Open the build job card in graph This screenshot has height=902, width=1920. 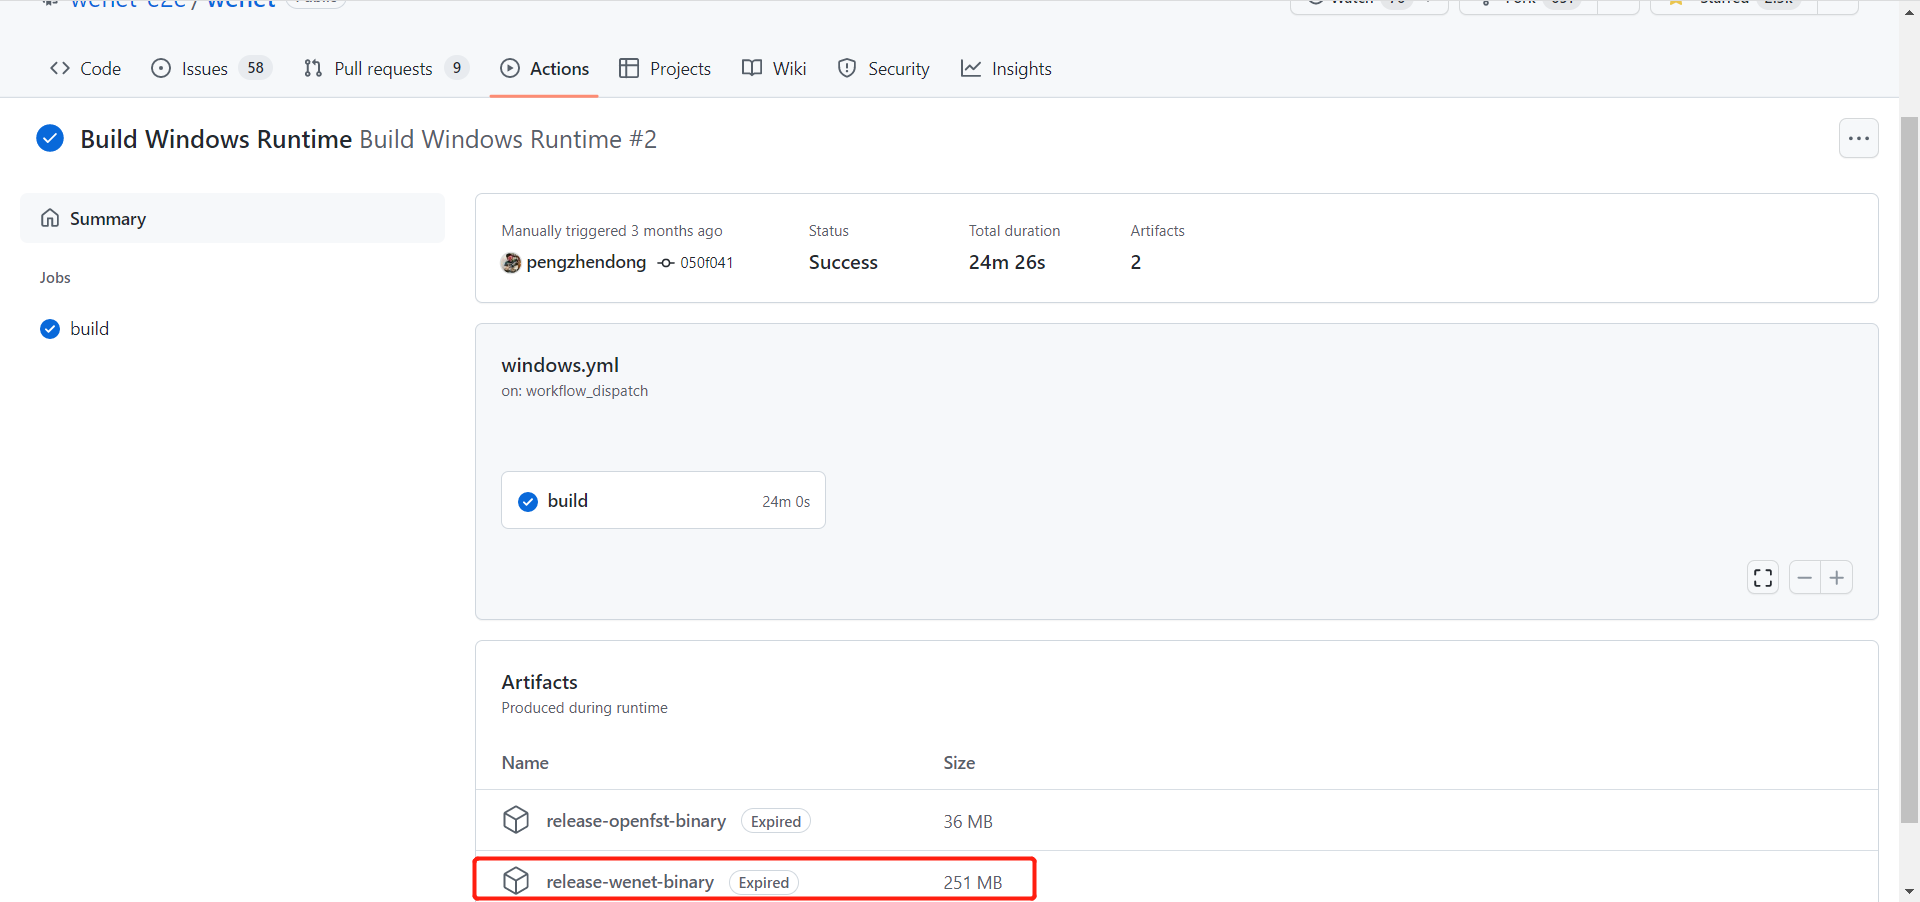click(x=663, y=500)
